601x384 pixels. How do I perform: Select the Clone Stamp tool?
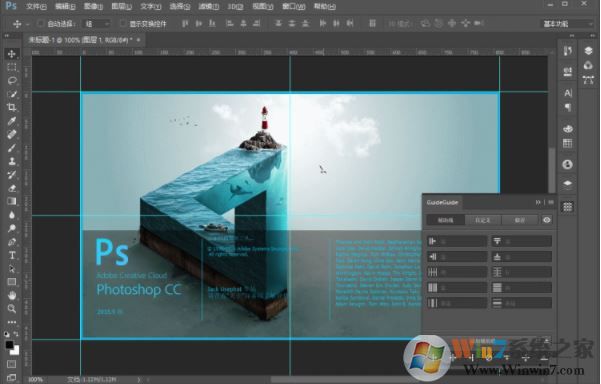pyautogui.click(x=12, y=161)
